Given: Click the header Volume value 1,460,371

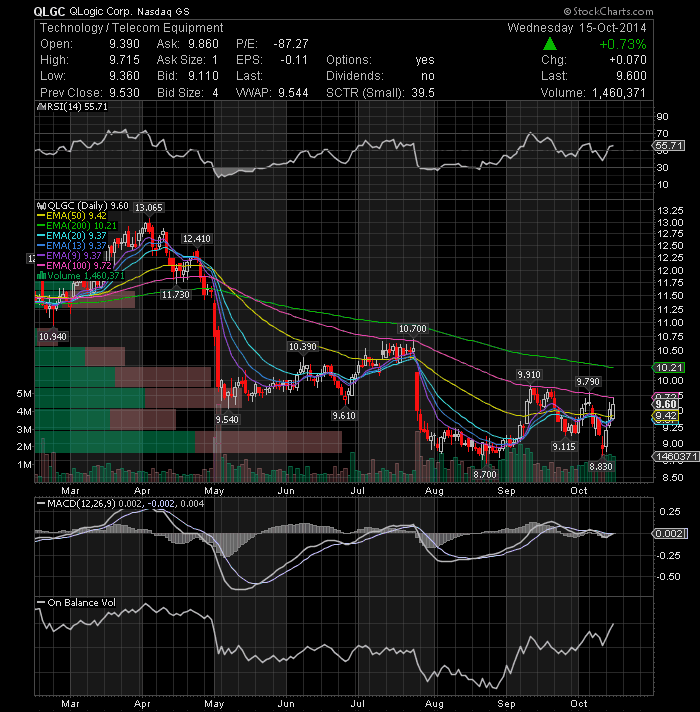Looking at the screenshot, I should (619, 93).
